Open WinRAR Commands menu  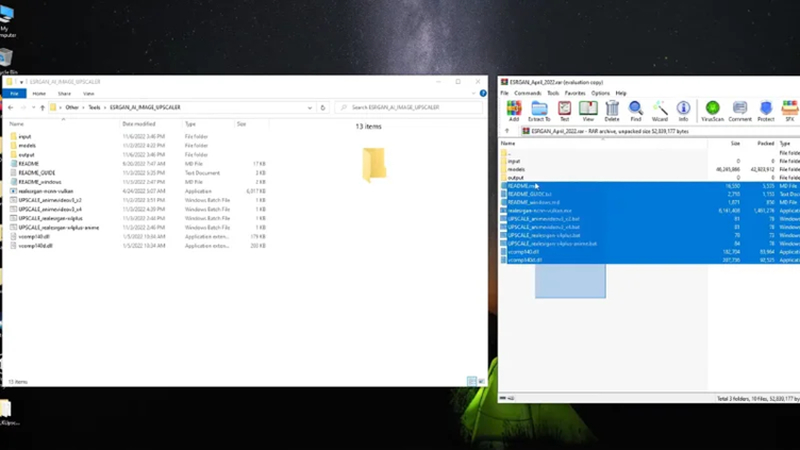(x=528, y=93)
